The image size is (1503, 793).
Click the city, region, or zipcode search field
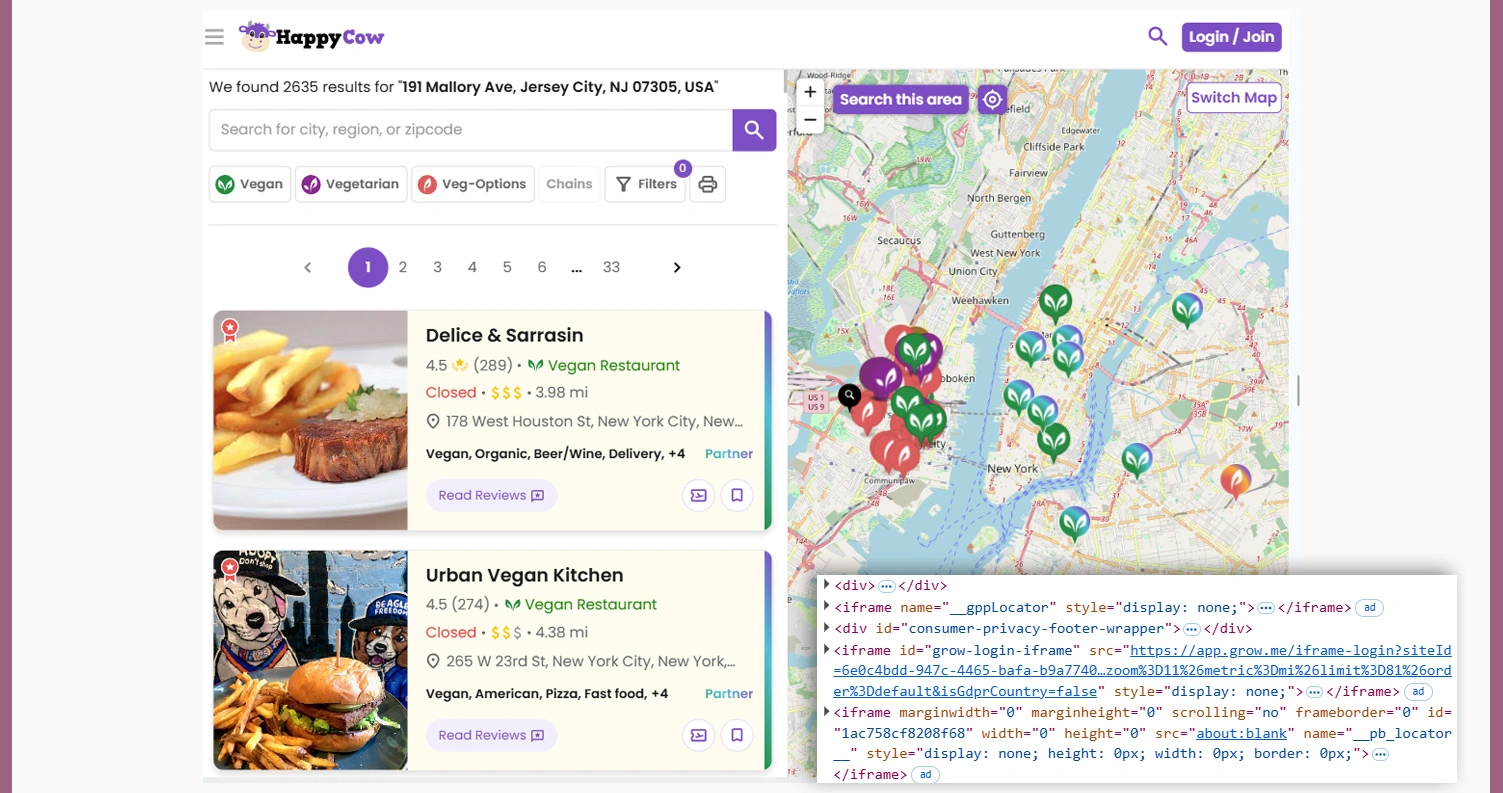tap(470, 130)
